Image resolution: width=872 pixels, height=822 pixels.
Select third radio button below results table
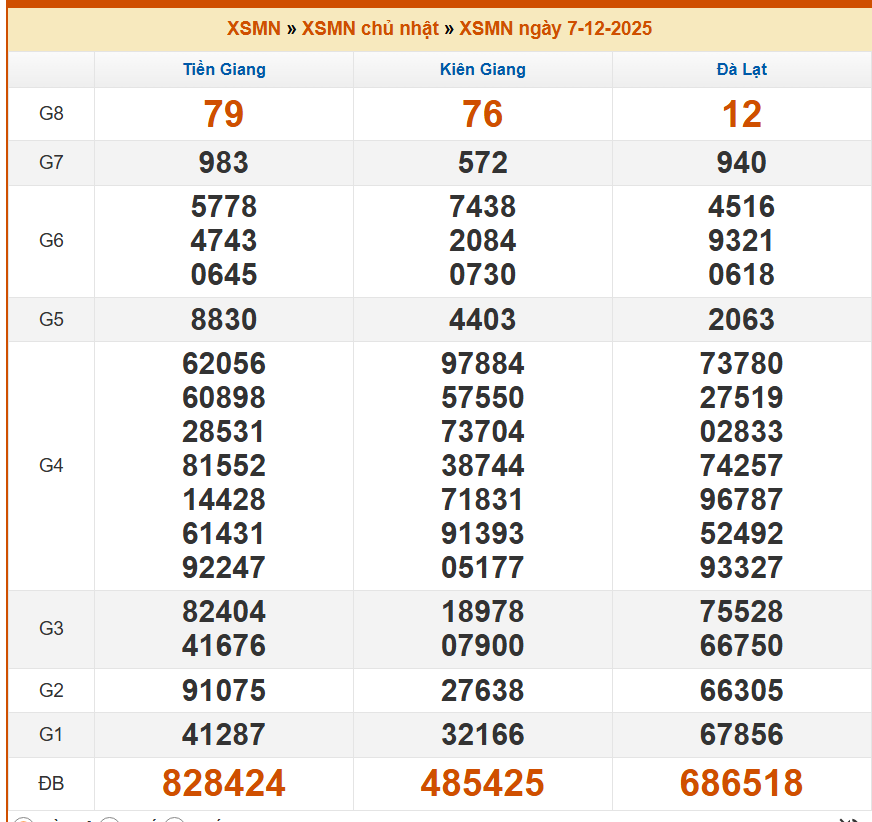click(174, 819)
